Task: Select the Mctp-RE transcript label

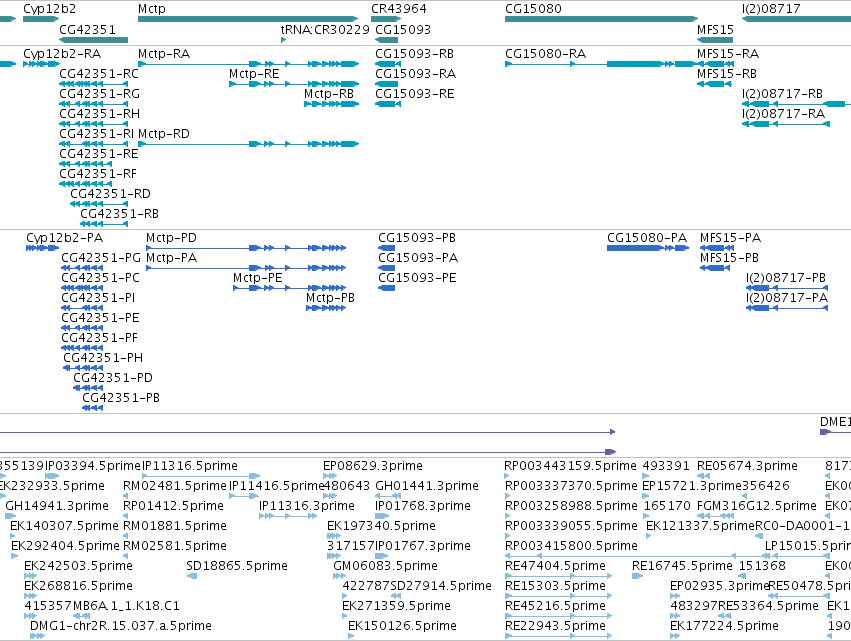Action: click(x=254, y=74)
